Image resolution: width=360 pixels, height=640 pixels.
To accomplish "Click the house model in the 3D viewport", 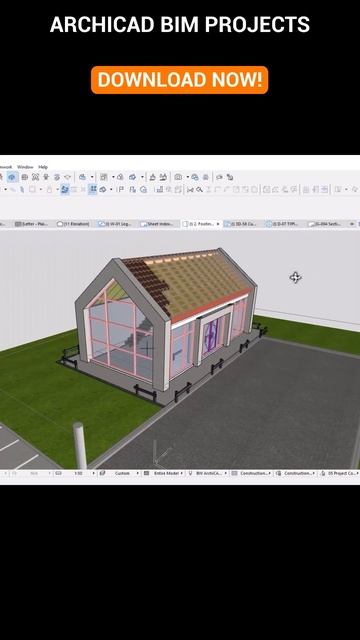I will coord(165,318).
